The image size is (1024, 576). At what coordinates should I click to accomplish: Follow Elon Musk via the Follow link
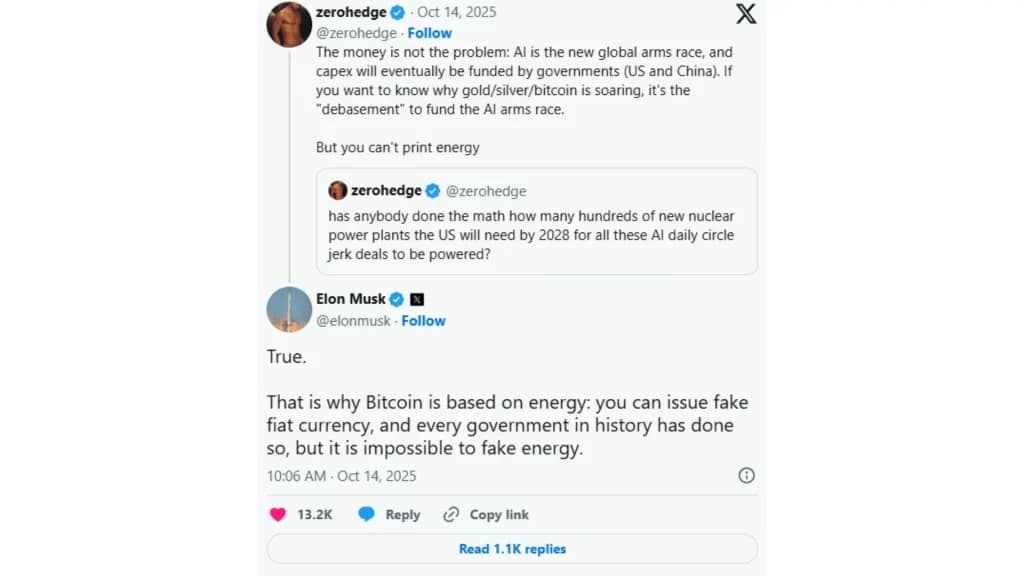click(x=423, y=321)
